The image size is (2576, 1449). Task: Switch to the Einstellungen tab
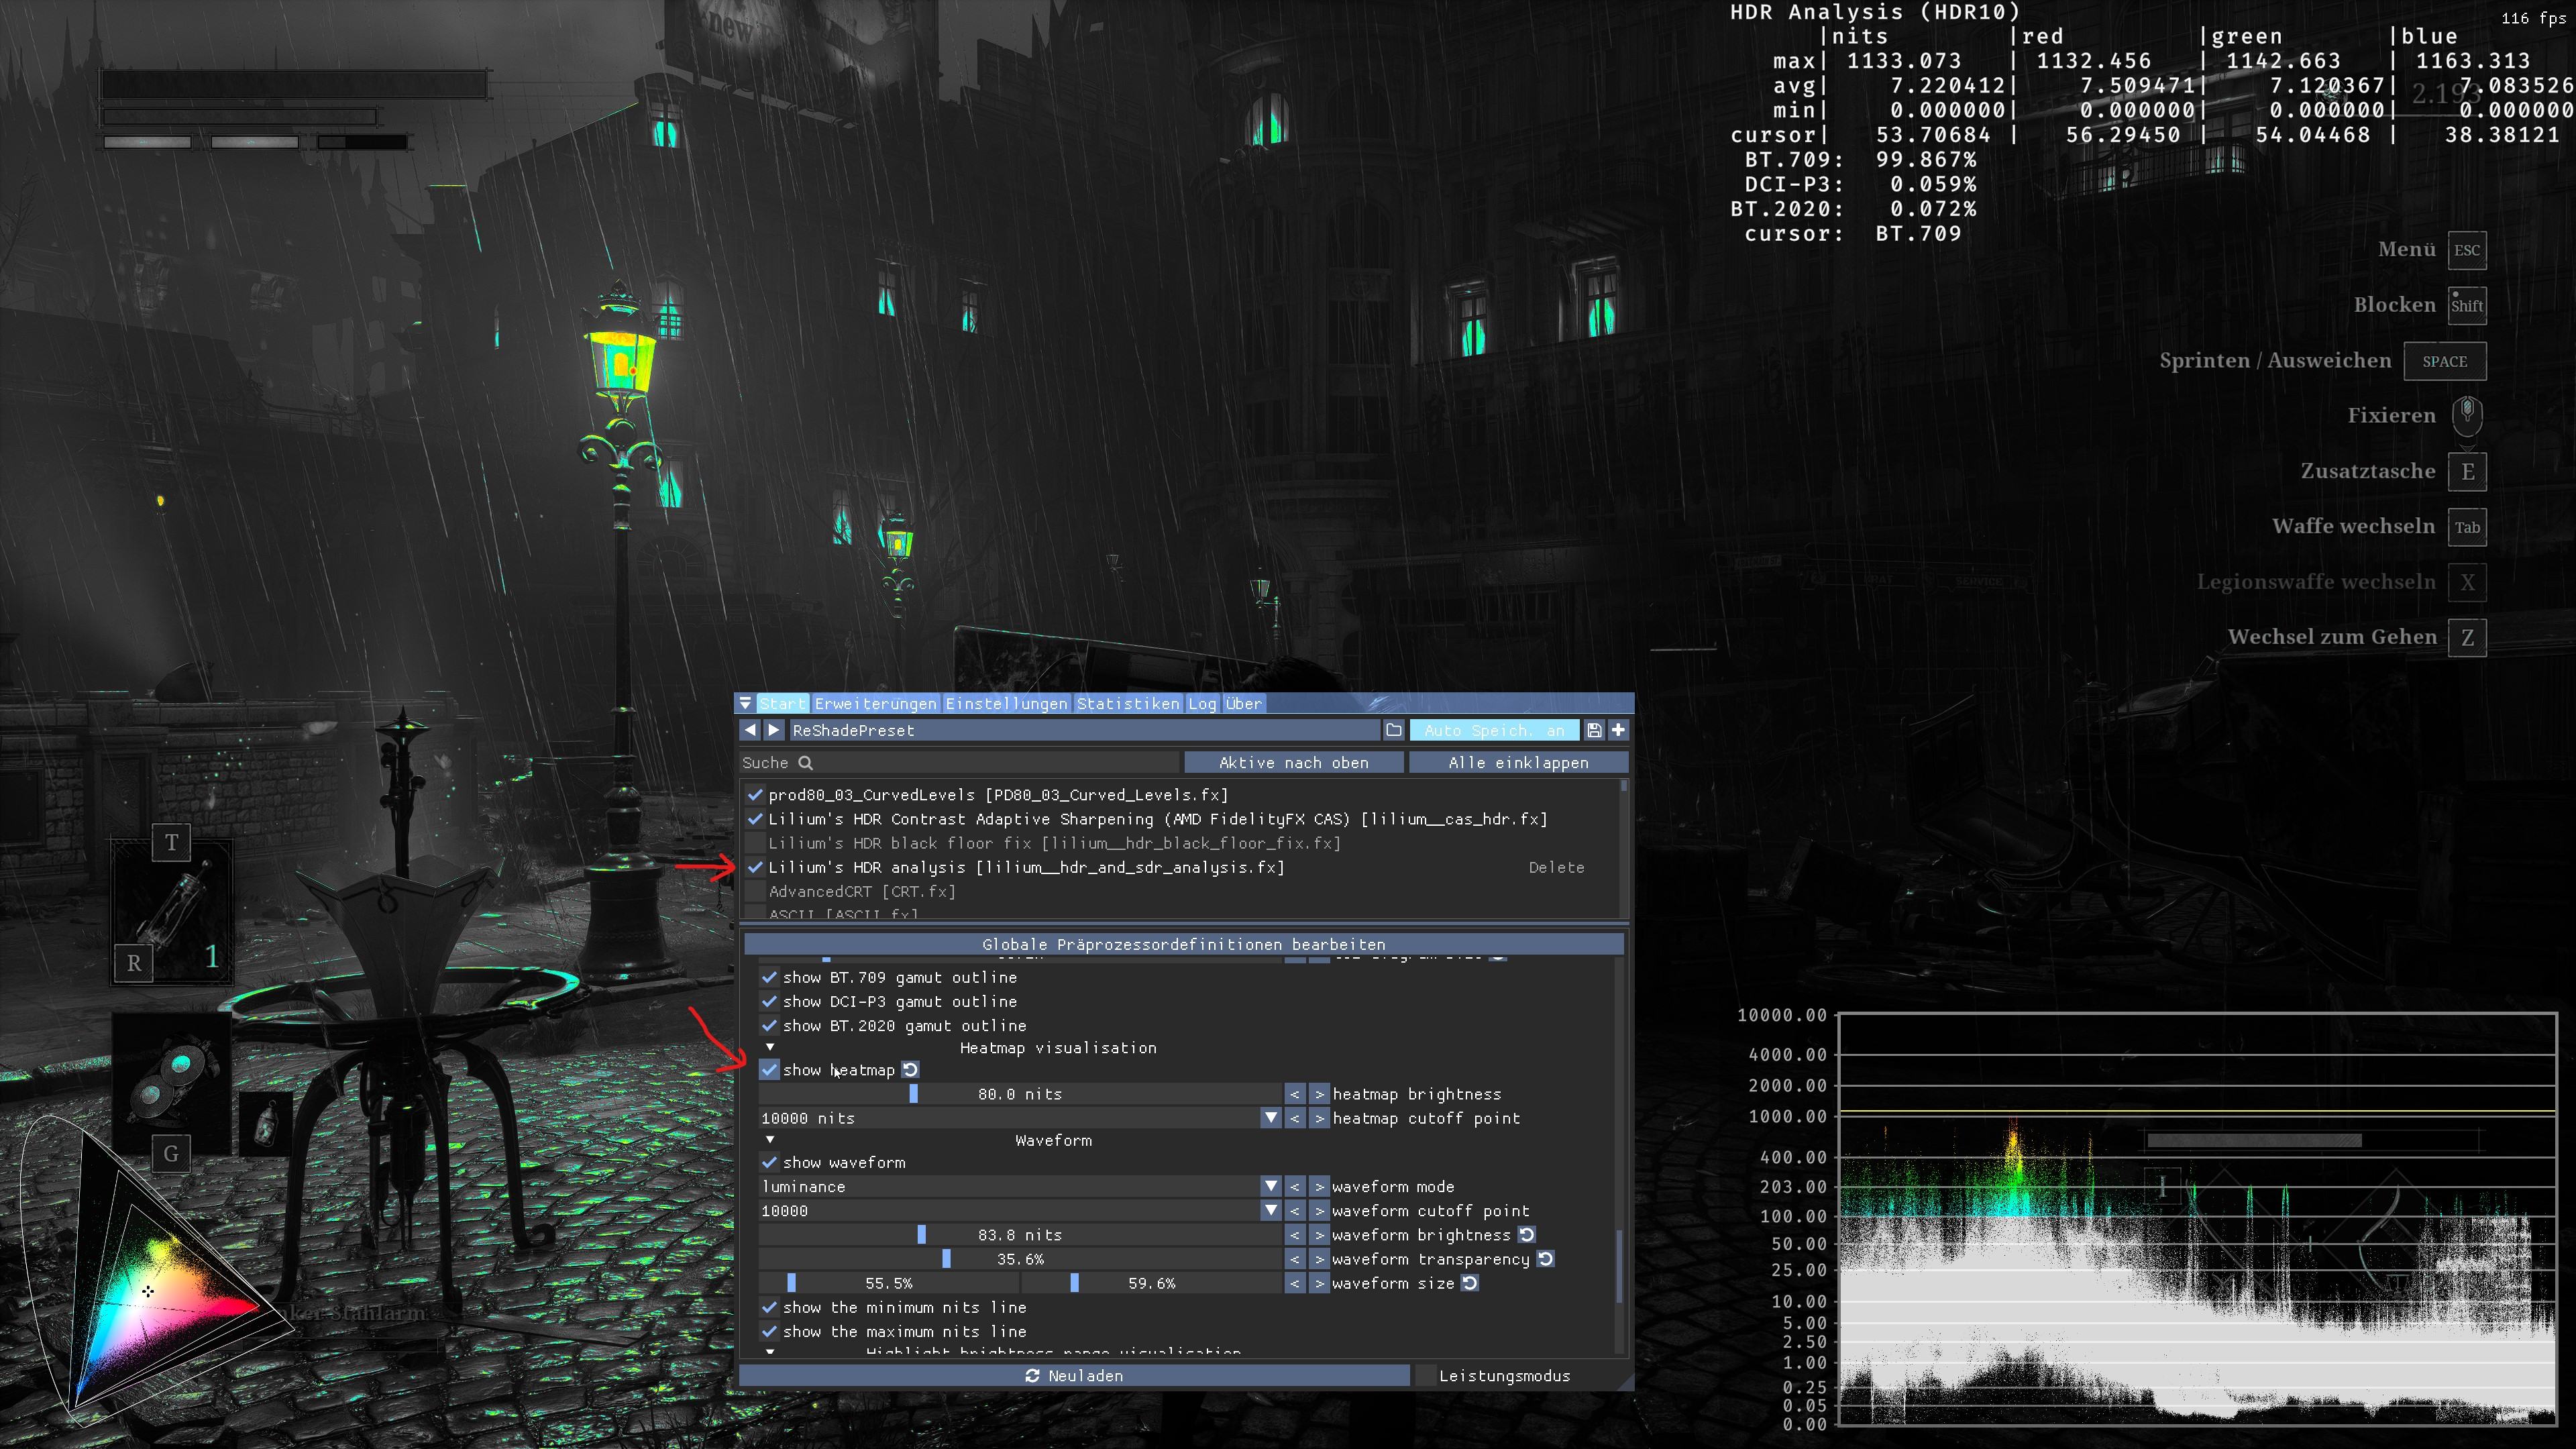pyautogui.click(x=1006, y=703)
